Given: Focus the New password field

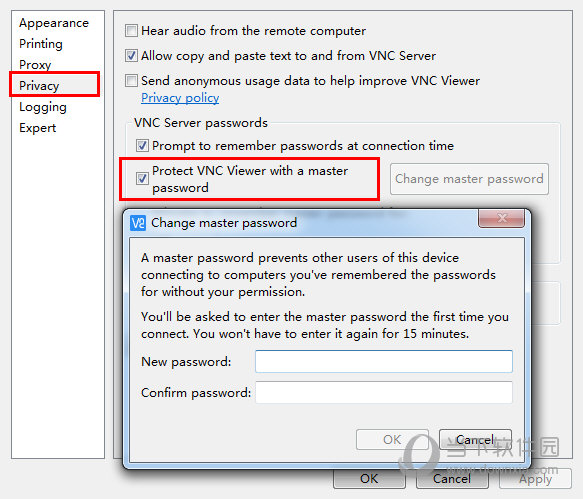Looking at the screenshot, I should point(384,361).
